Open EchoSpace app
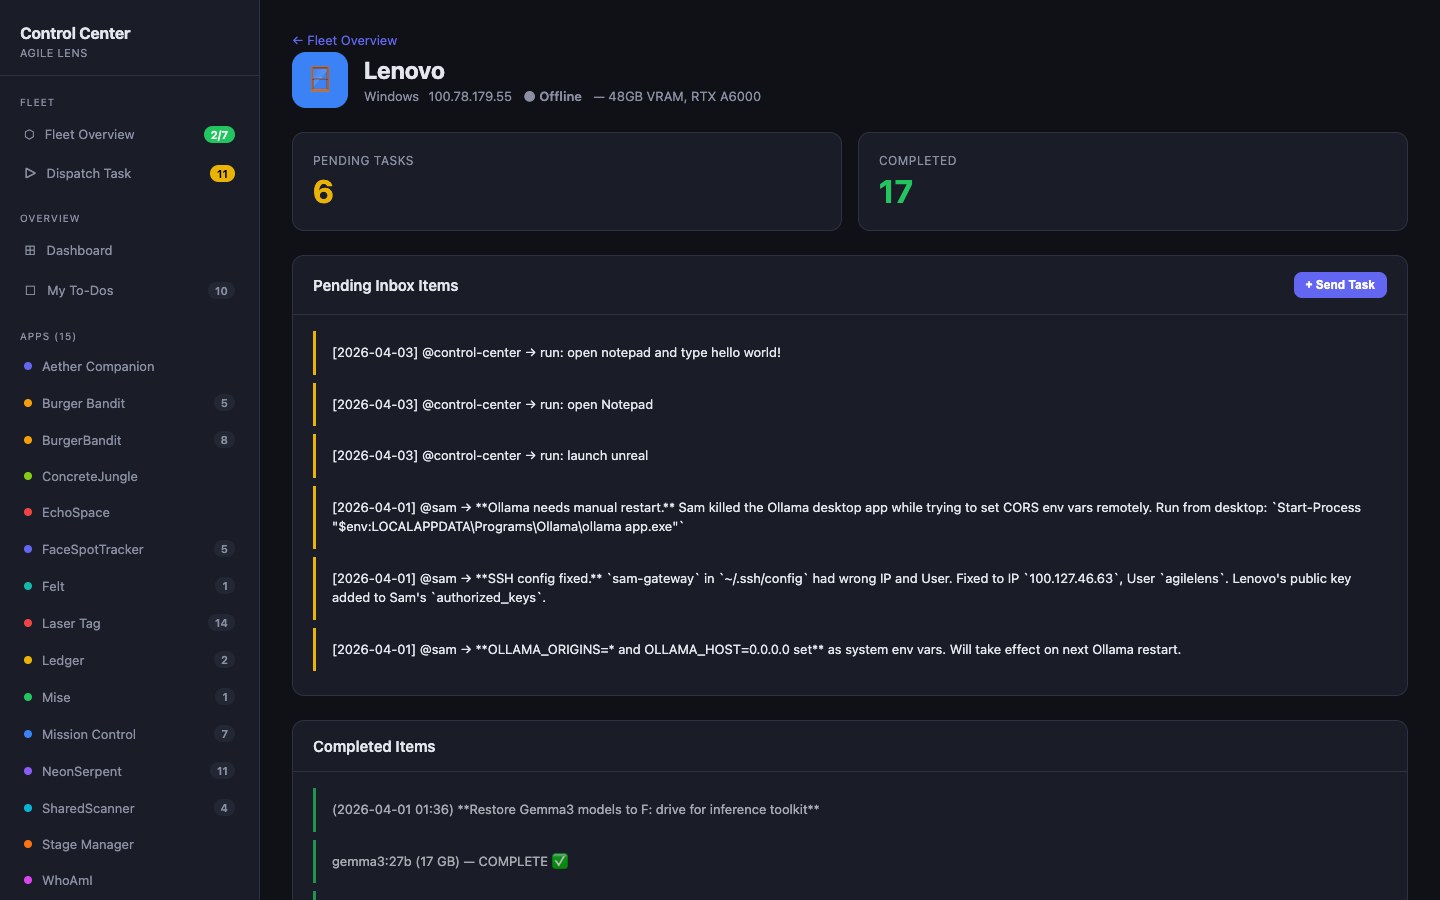The image size is (1440, 900). [129, 512]
